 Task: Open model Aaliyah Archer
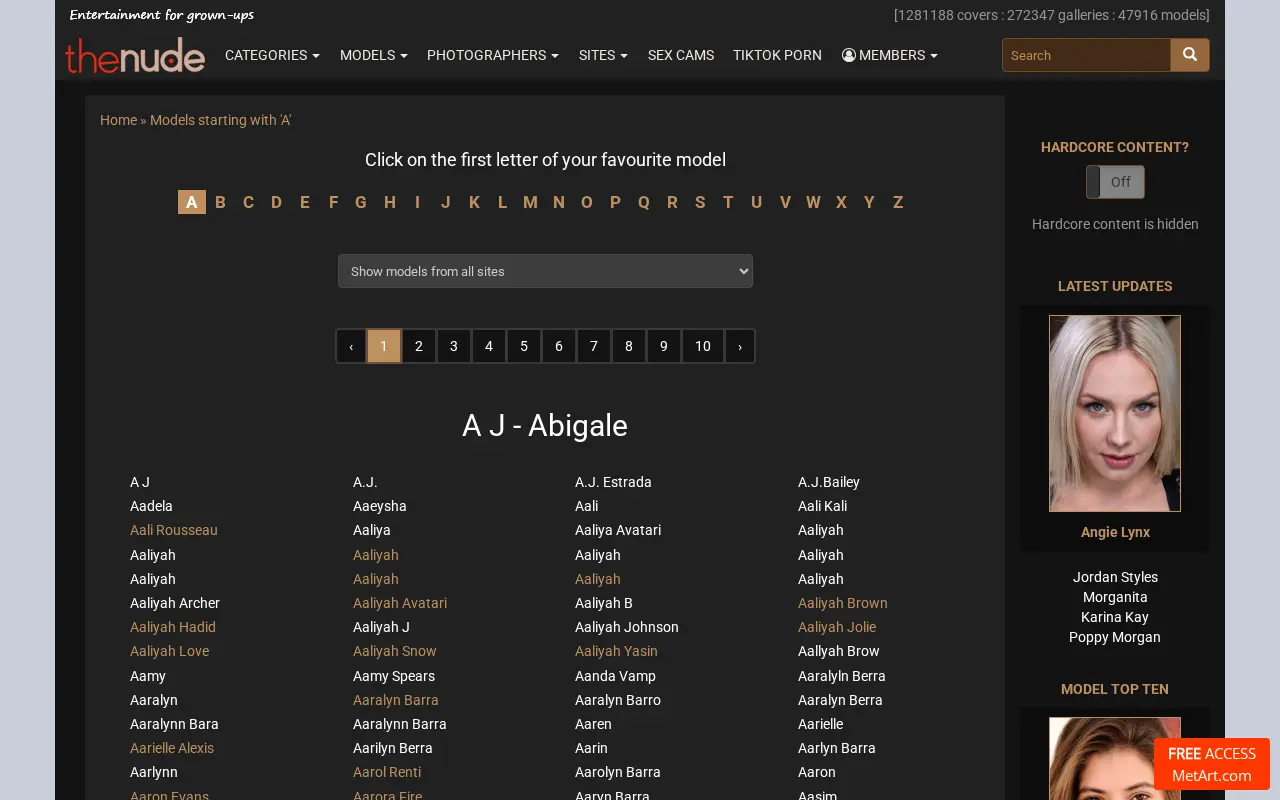[x=175, y=603]
